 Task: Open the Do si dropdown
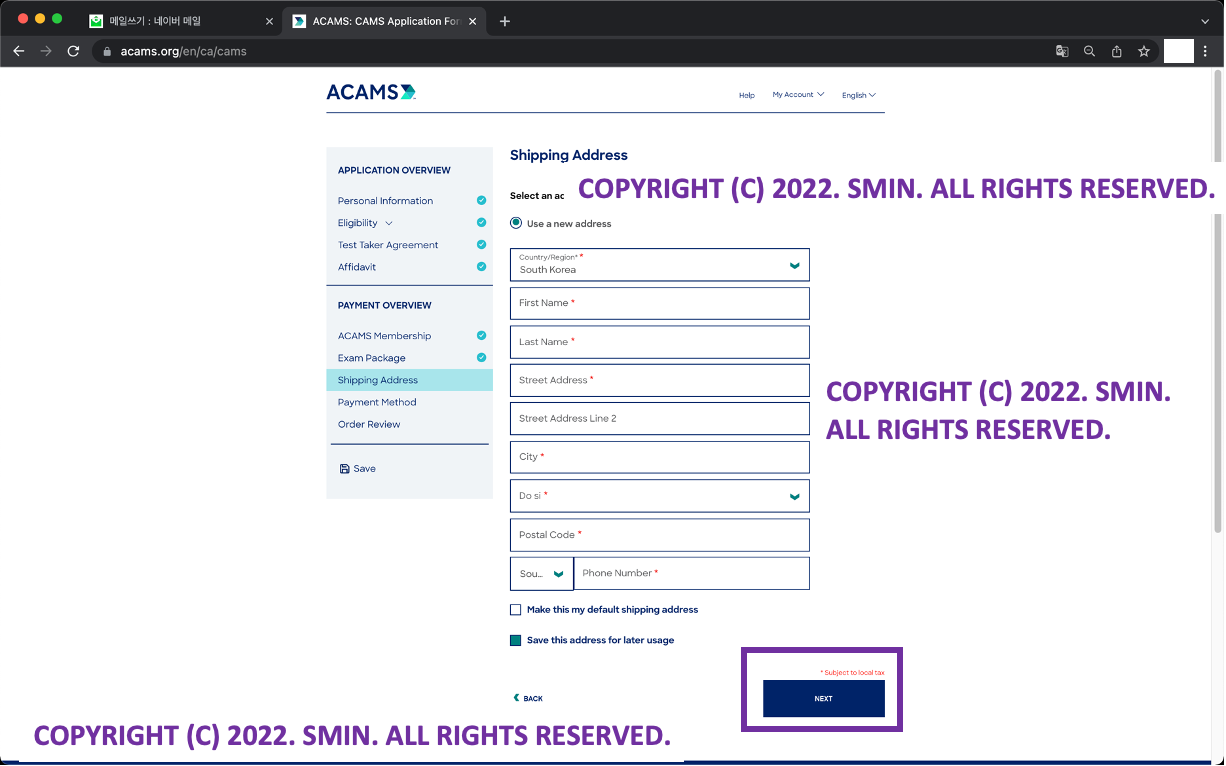[x=660, y=496]
